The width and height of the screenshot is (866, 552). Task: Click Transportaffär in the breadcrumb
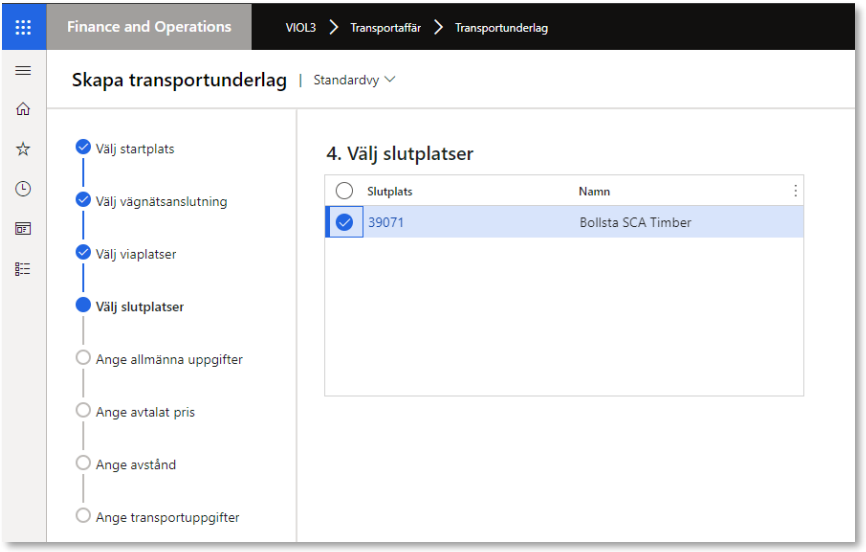pyautogui.click(x=386, y=28)
